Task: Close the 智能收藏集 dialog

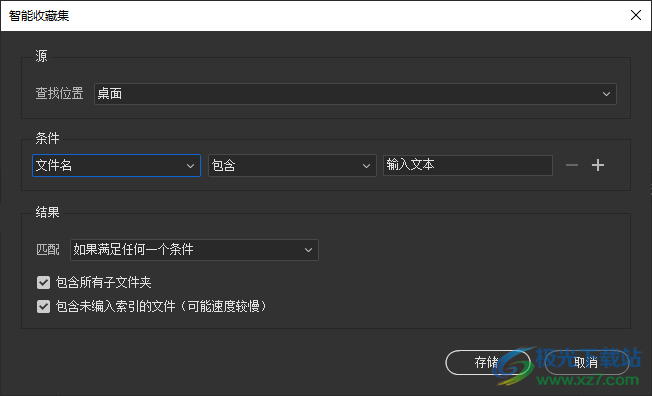Action: tap(635, 15)
